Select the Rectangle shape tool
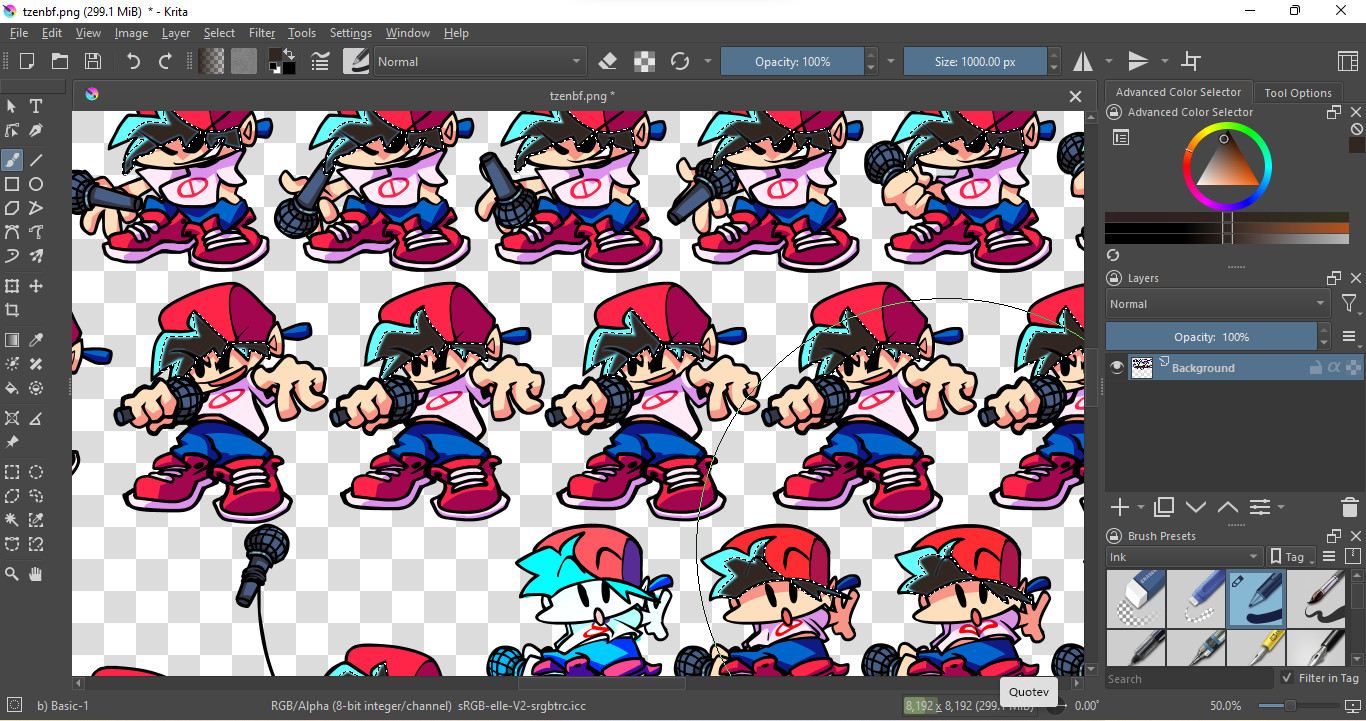Viewport: 1366px width, 721px height. tap(12, 184)
